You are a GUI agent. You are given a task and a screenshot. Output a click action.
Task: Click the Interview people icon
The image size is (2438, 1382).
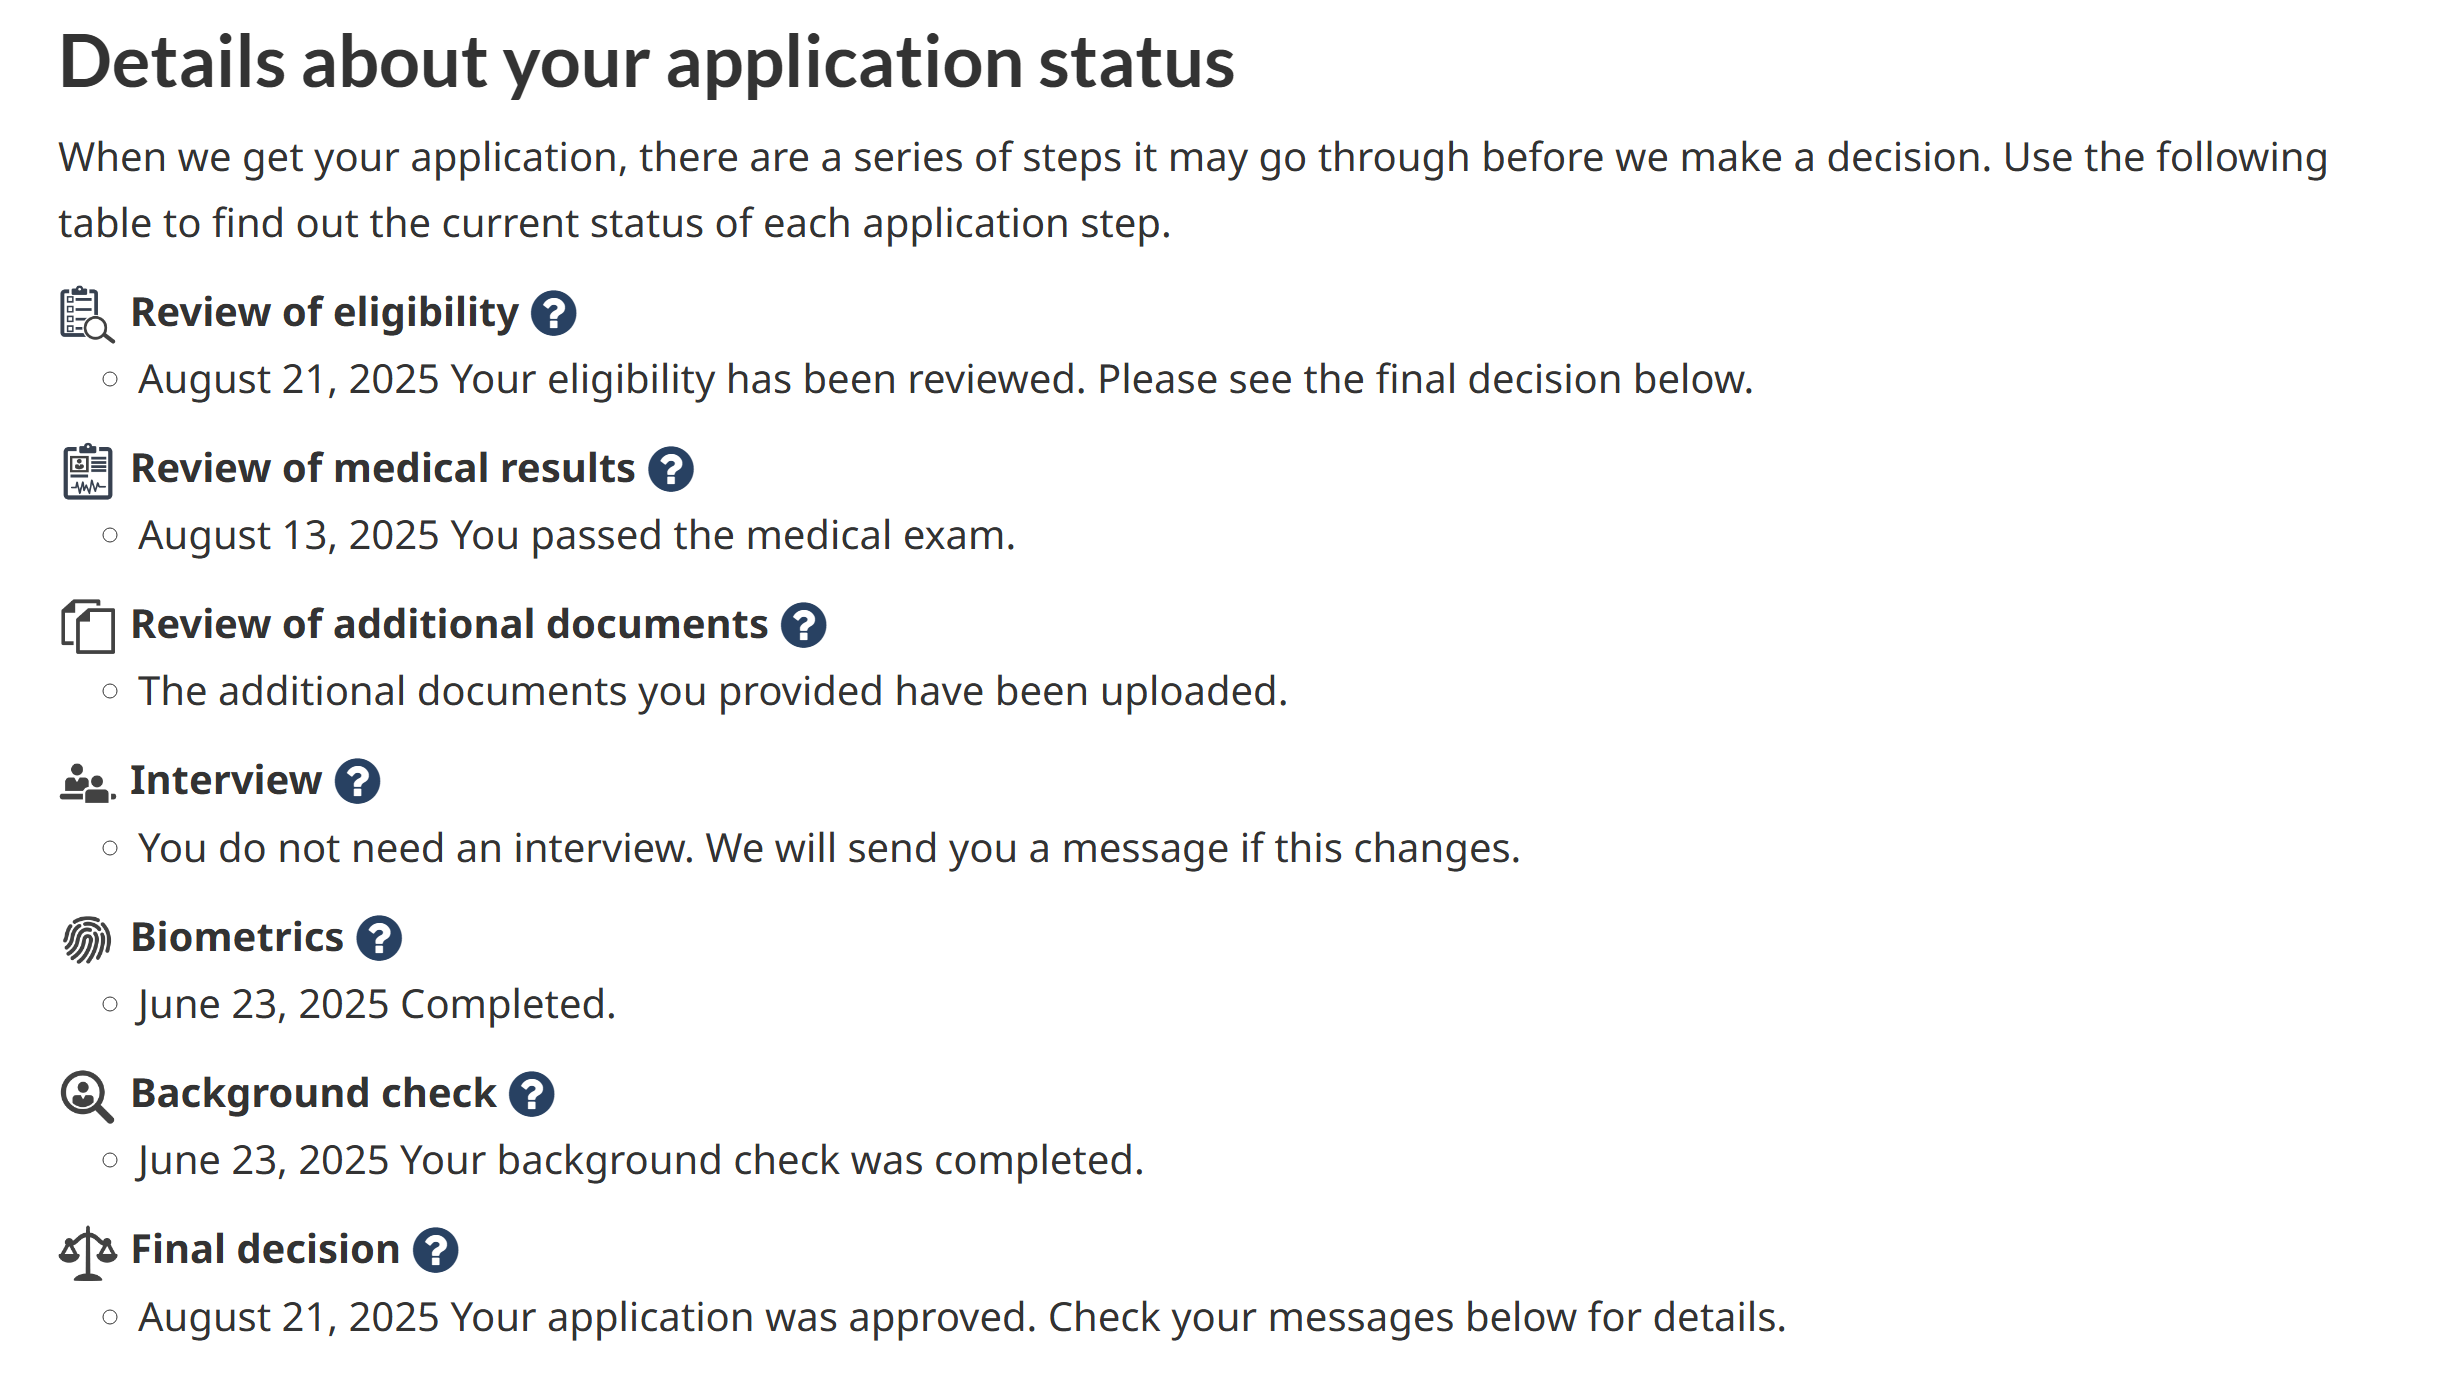coord(87,782)
